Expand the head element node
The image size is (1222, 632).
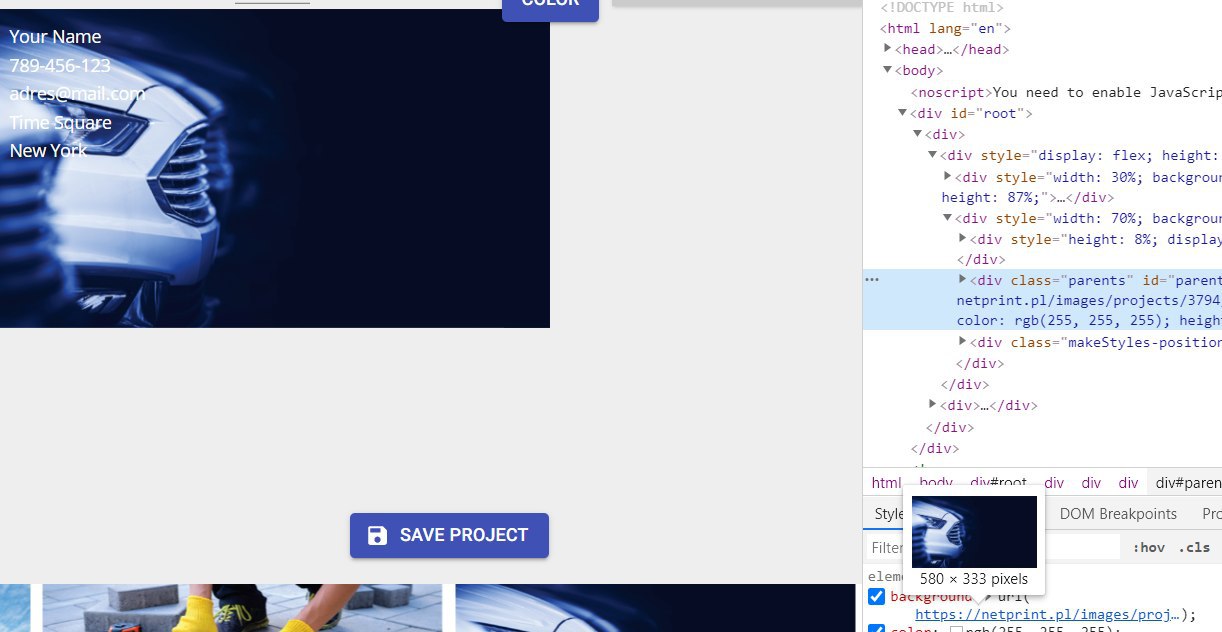(888, 48)
